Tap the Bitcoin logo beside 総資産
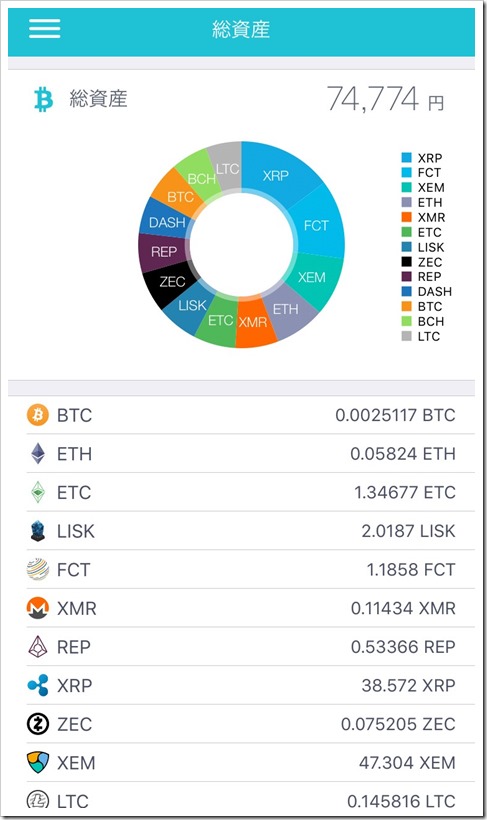This screenshot has width=487, height=820. pyautogui.click(x=43, y=99)
